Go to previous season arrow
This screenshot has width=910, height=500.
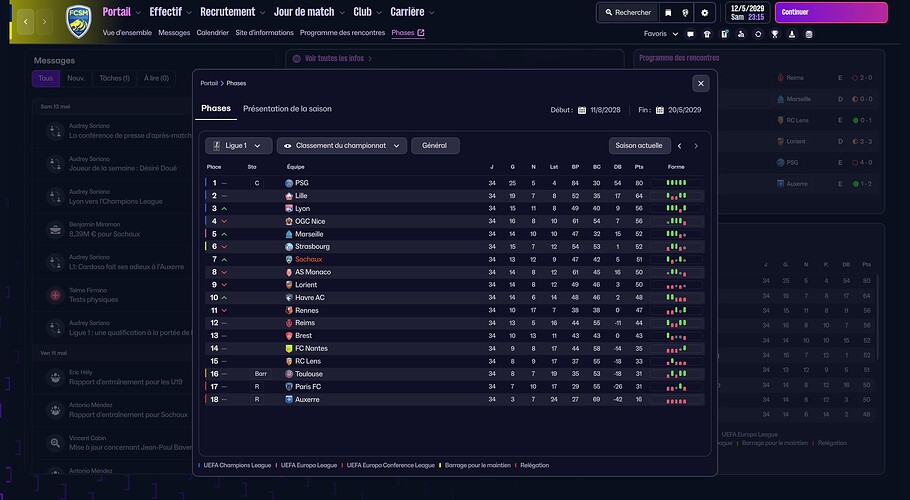pyautogui.click(x=680, y=146)
